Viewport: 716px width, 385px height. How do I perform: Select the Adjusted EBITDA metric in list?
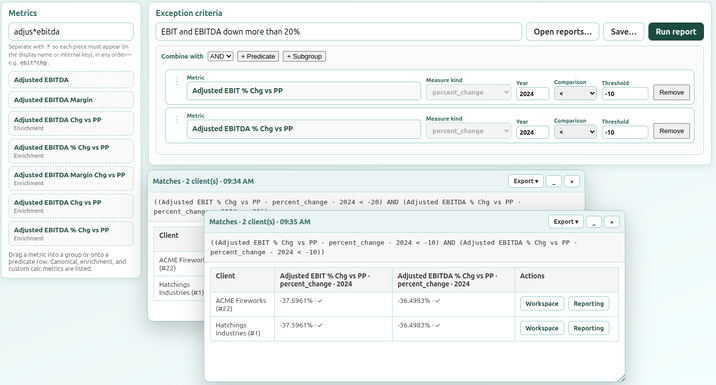71,79
